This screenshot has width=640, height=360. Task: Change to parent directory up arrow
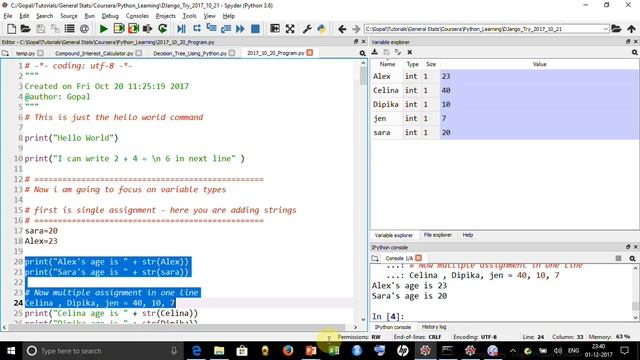[x=631, y=29]
